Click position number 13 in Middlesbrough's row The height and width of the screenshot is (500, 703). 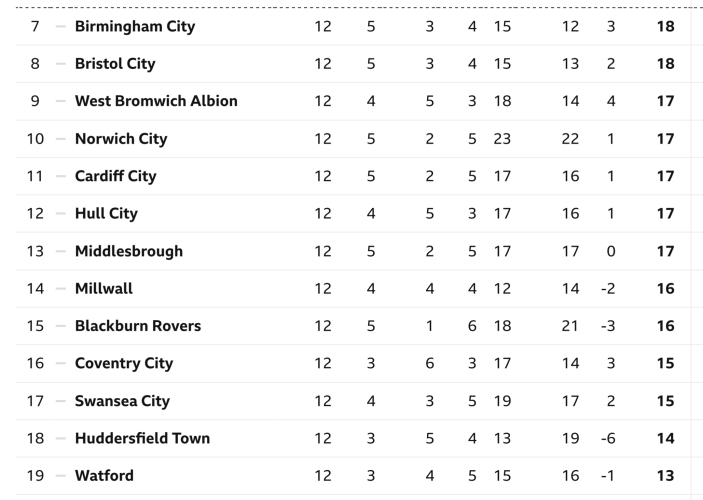coord(35,251)
